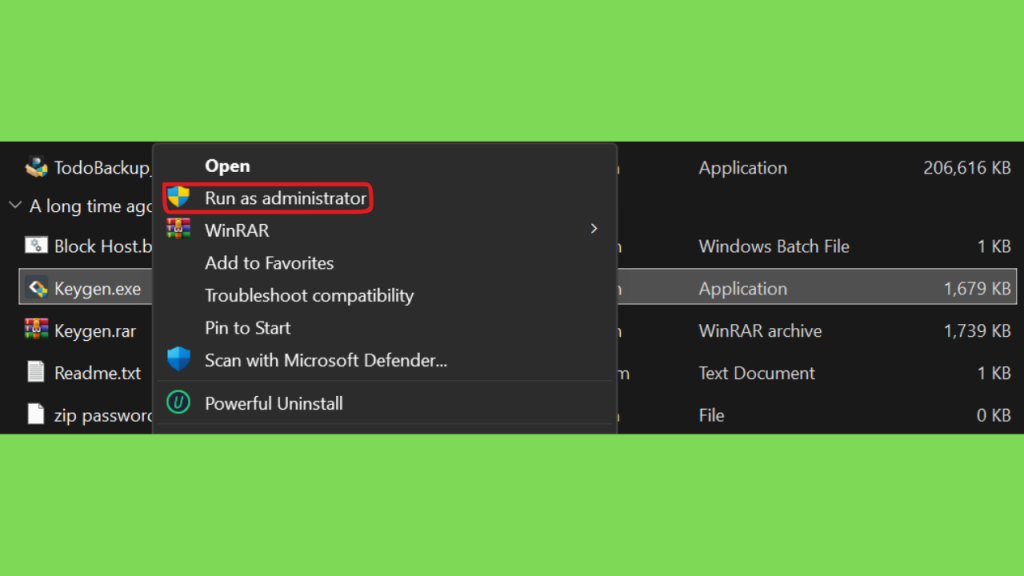Select Scan with Microsoft Defender
The height and width of the screenshot is (576, 1024).
click(x=326, y=360)
